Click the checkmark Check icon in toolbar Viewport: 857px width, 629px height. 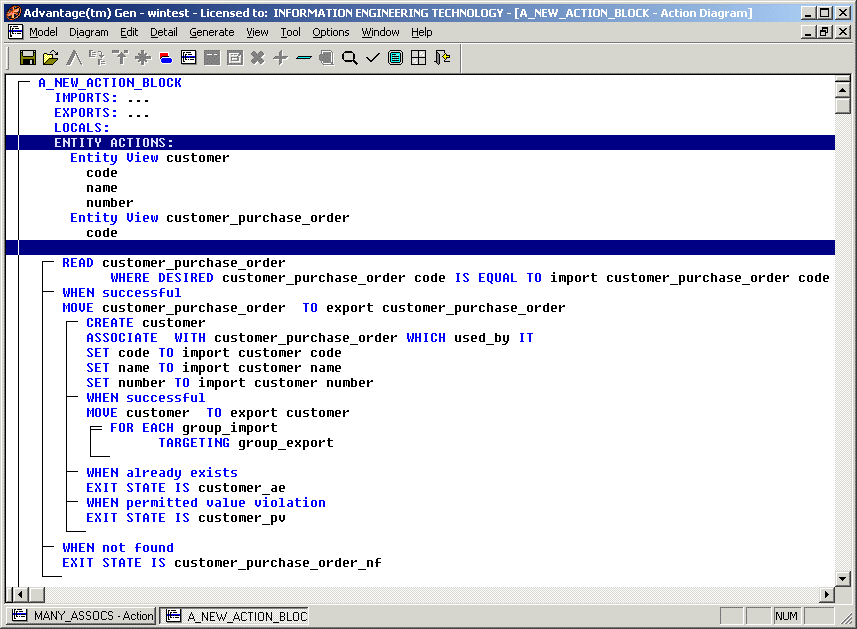click(373, 58)
